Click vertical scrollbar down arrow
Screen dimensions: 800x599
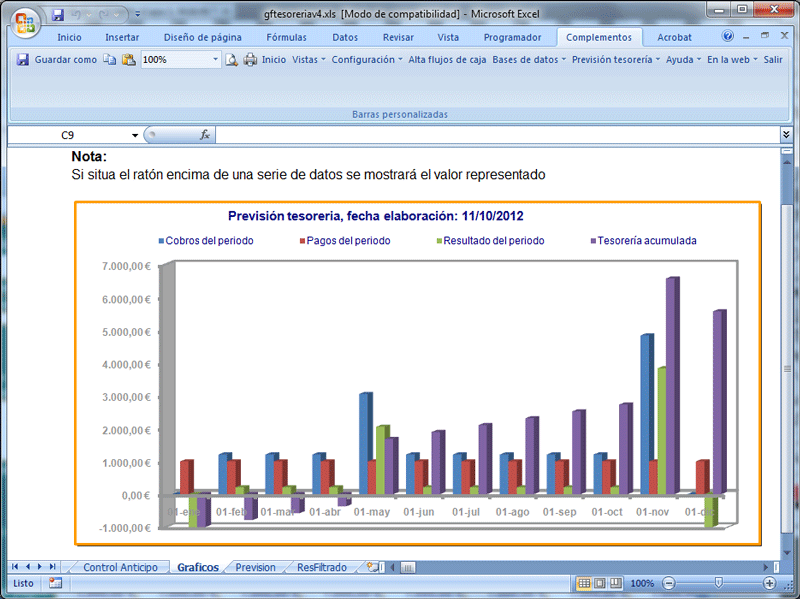pos(787,552)
